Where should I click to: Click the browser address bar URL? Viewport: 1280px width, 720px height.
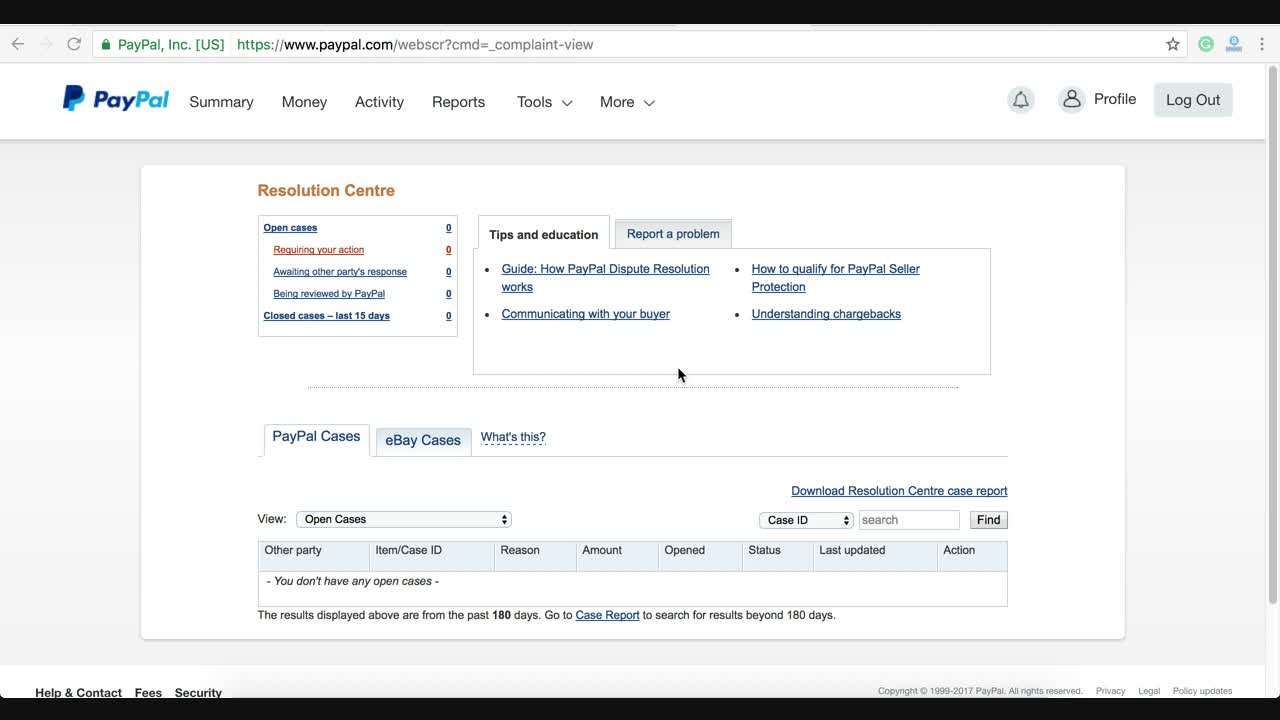tap(415, 44)
